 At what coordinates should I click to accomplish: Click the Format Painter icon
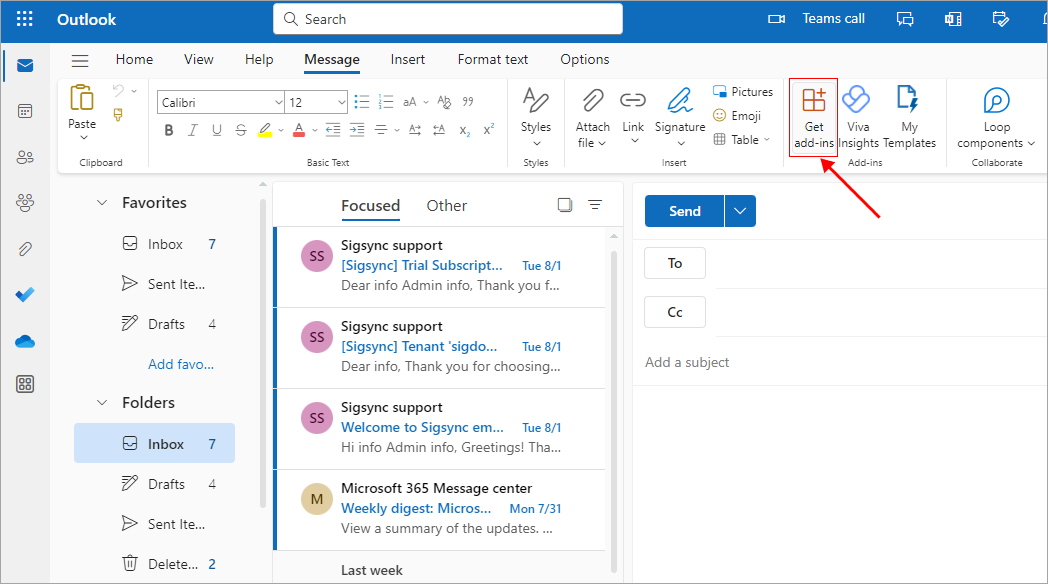(x=118, y=115)
